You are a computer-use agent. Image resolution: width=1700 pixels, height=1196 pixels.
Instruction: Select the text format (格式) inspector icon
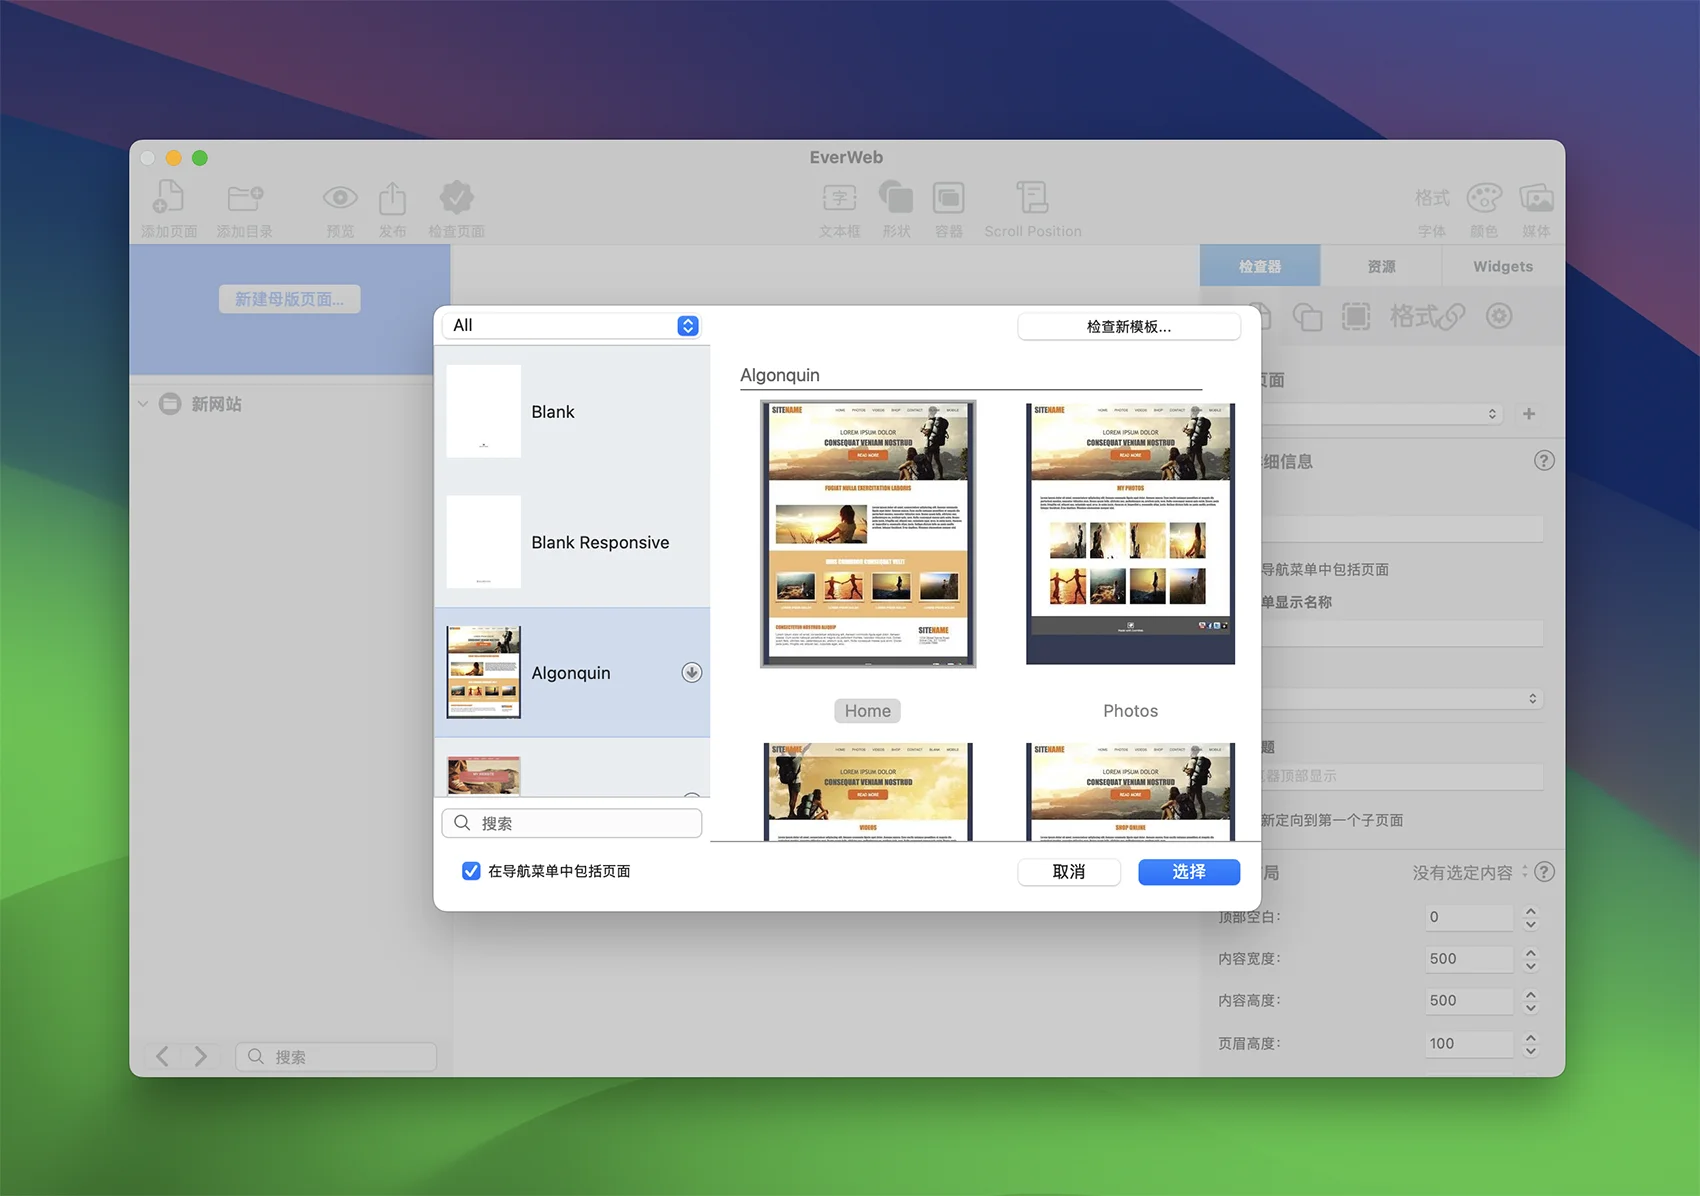(1412, 317)
